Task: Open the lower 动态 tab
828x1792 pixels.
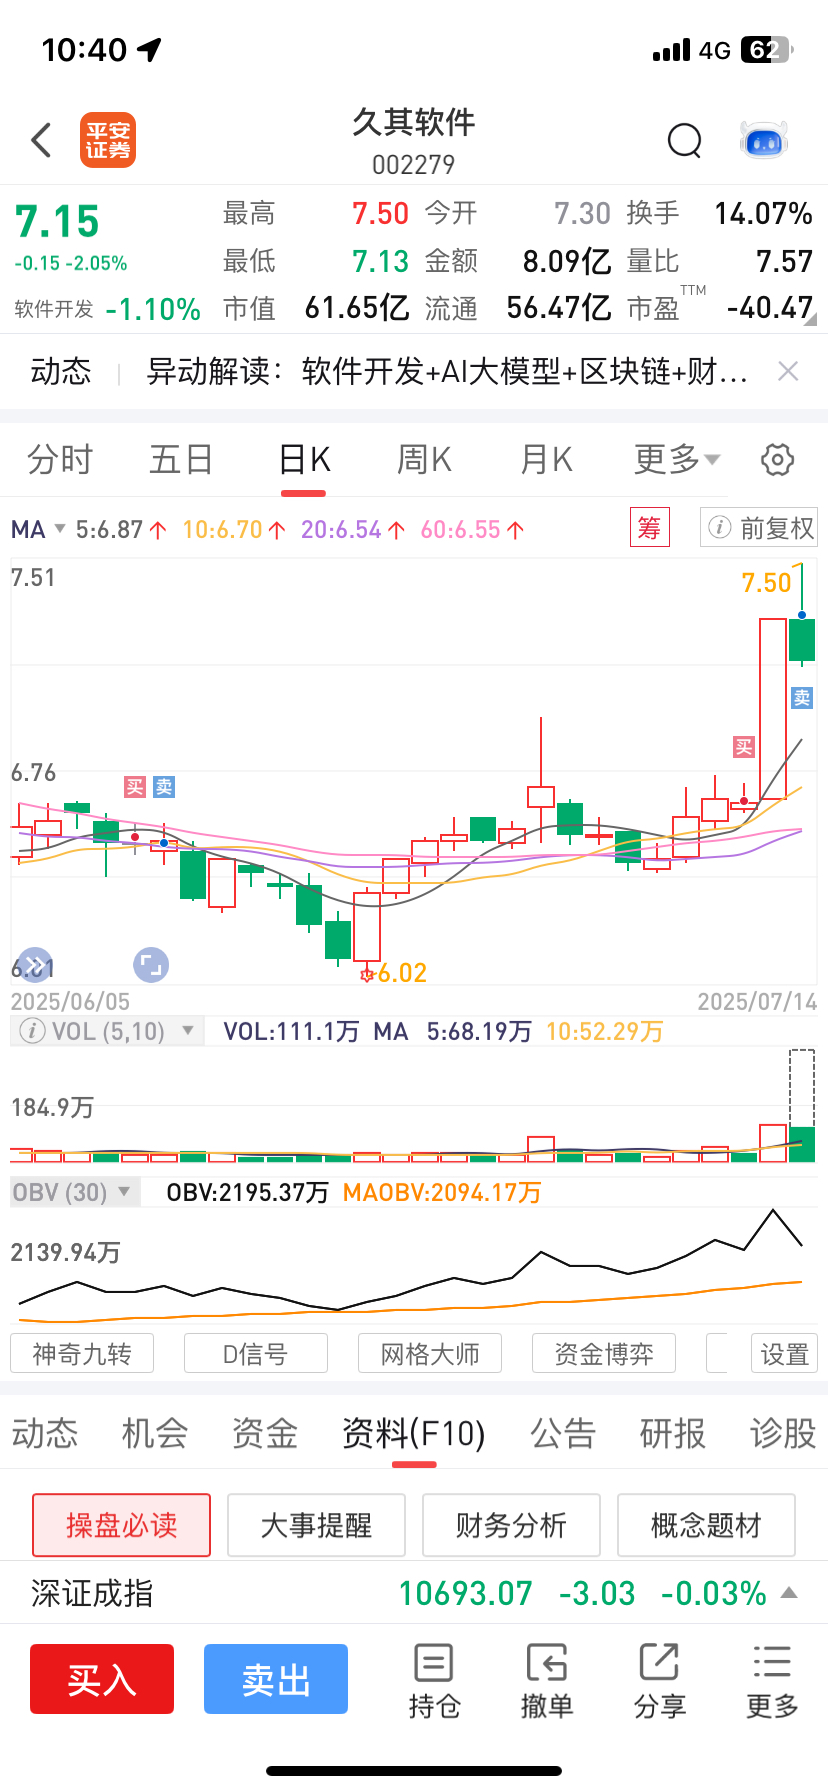Action: point(45,1434)
